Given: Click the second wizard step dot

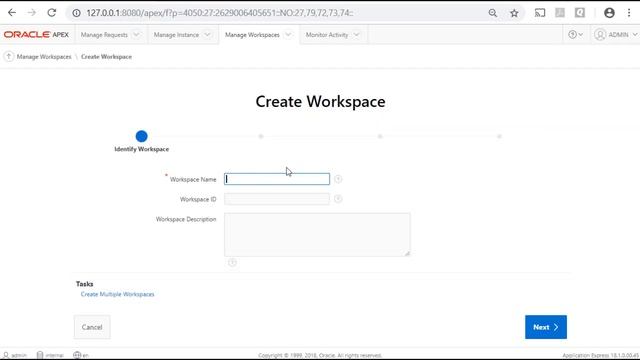Looking at the screenshot, I should [261, 136].
